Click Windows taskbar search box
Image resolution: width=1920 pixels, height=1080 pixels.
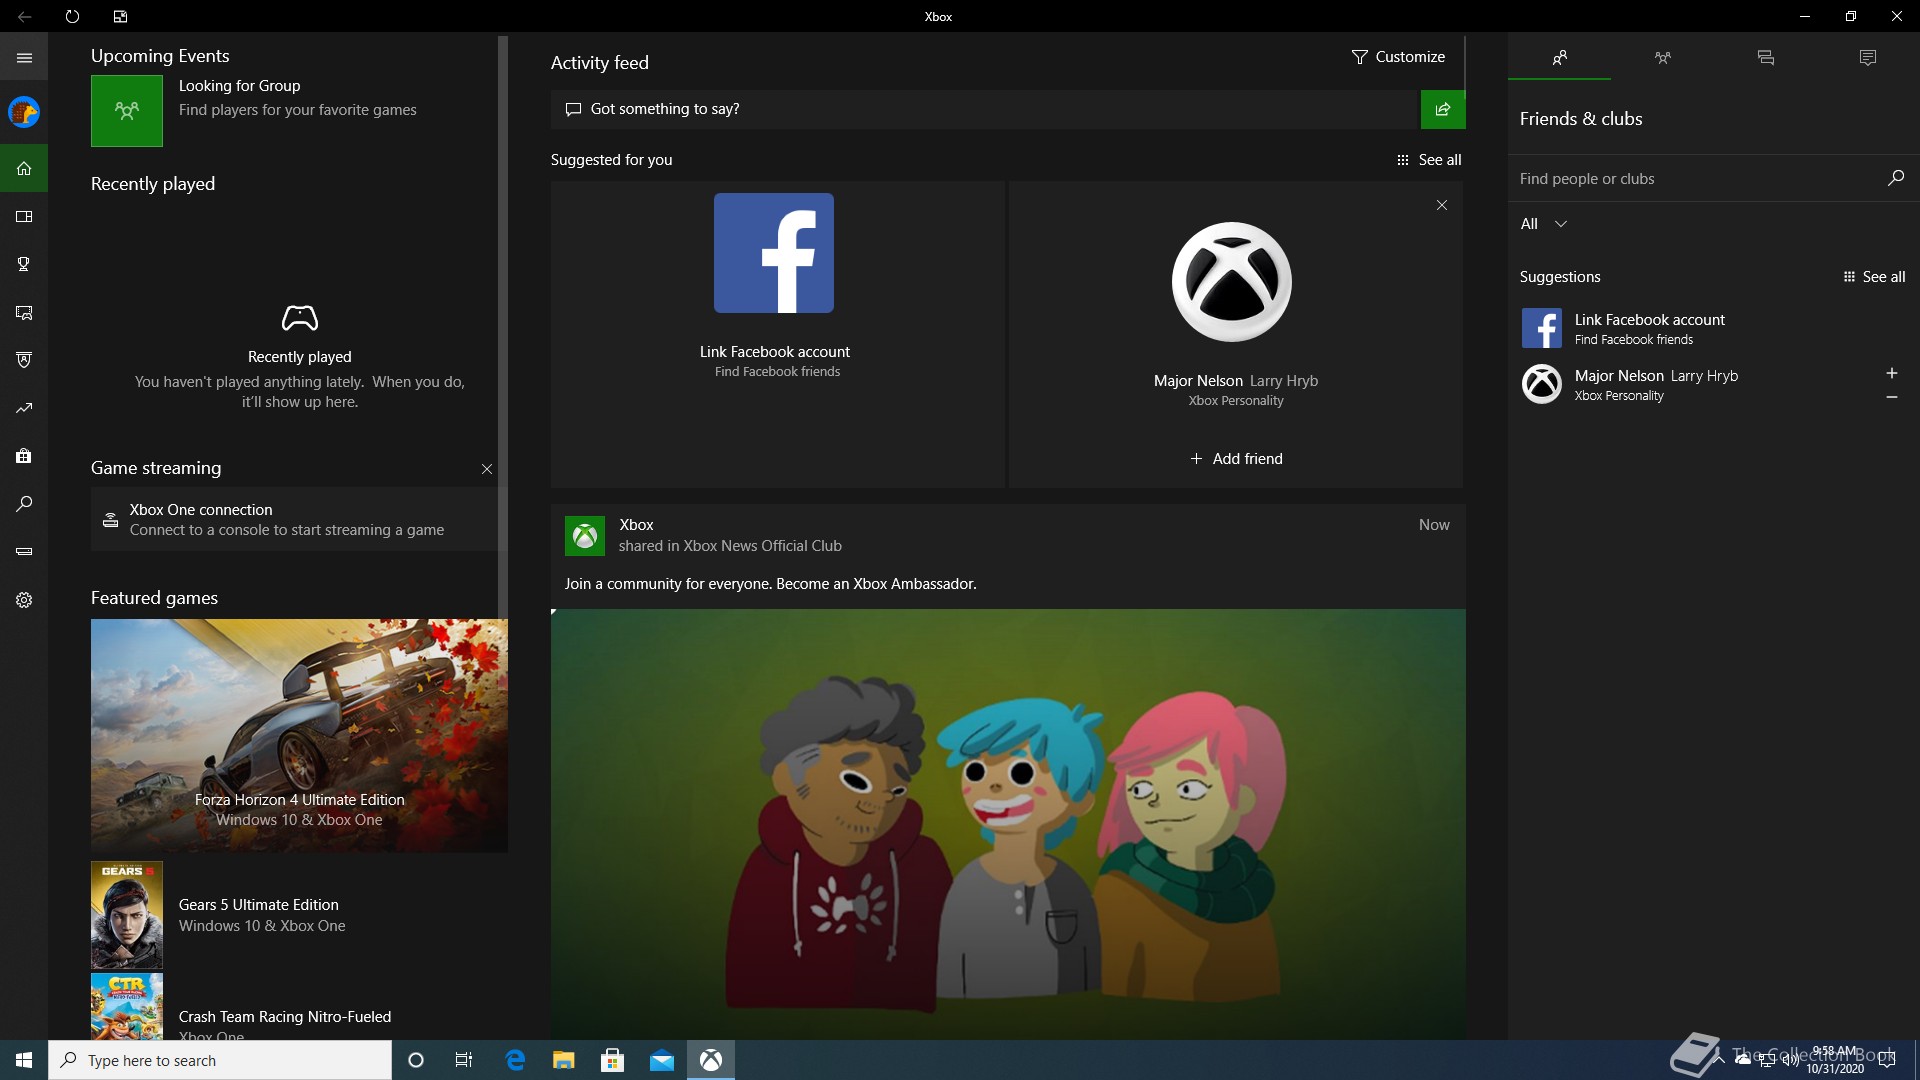click(220, 1060)
